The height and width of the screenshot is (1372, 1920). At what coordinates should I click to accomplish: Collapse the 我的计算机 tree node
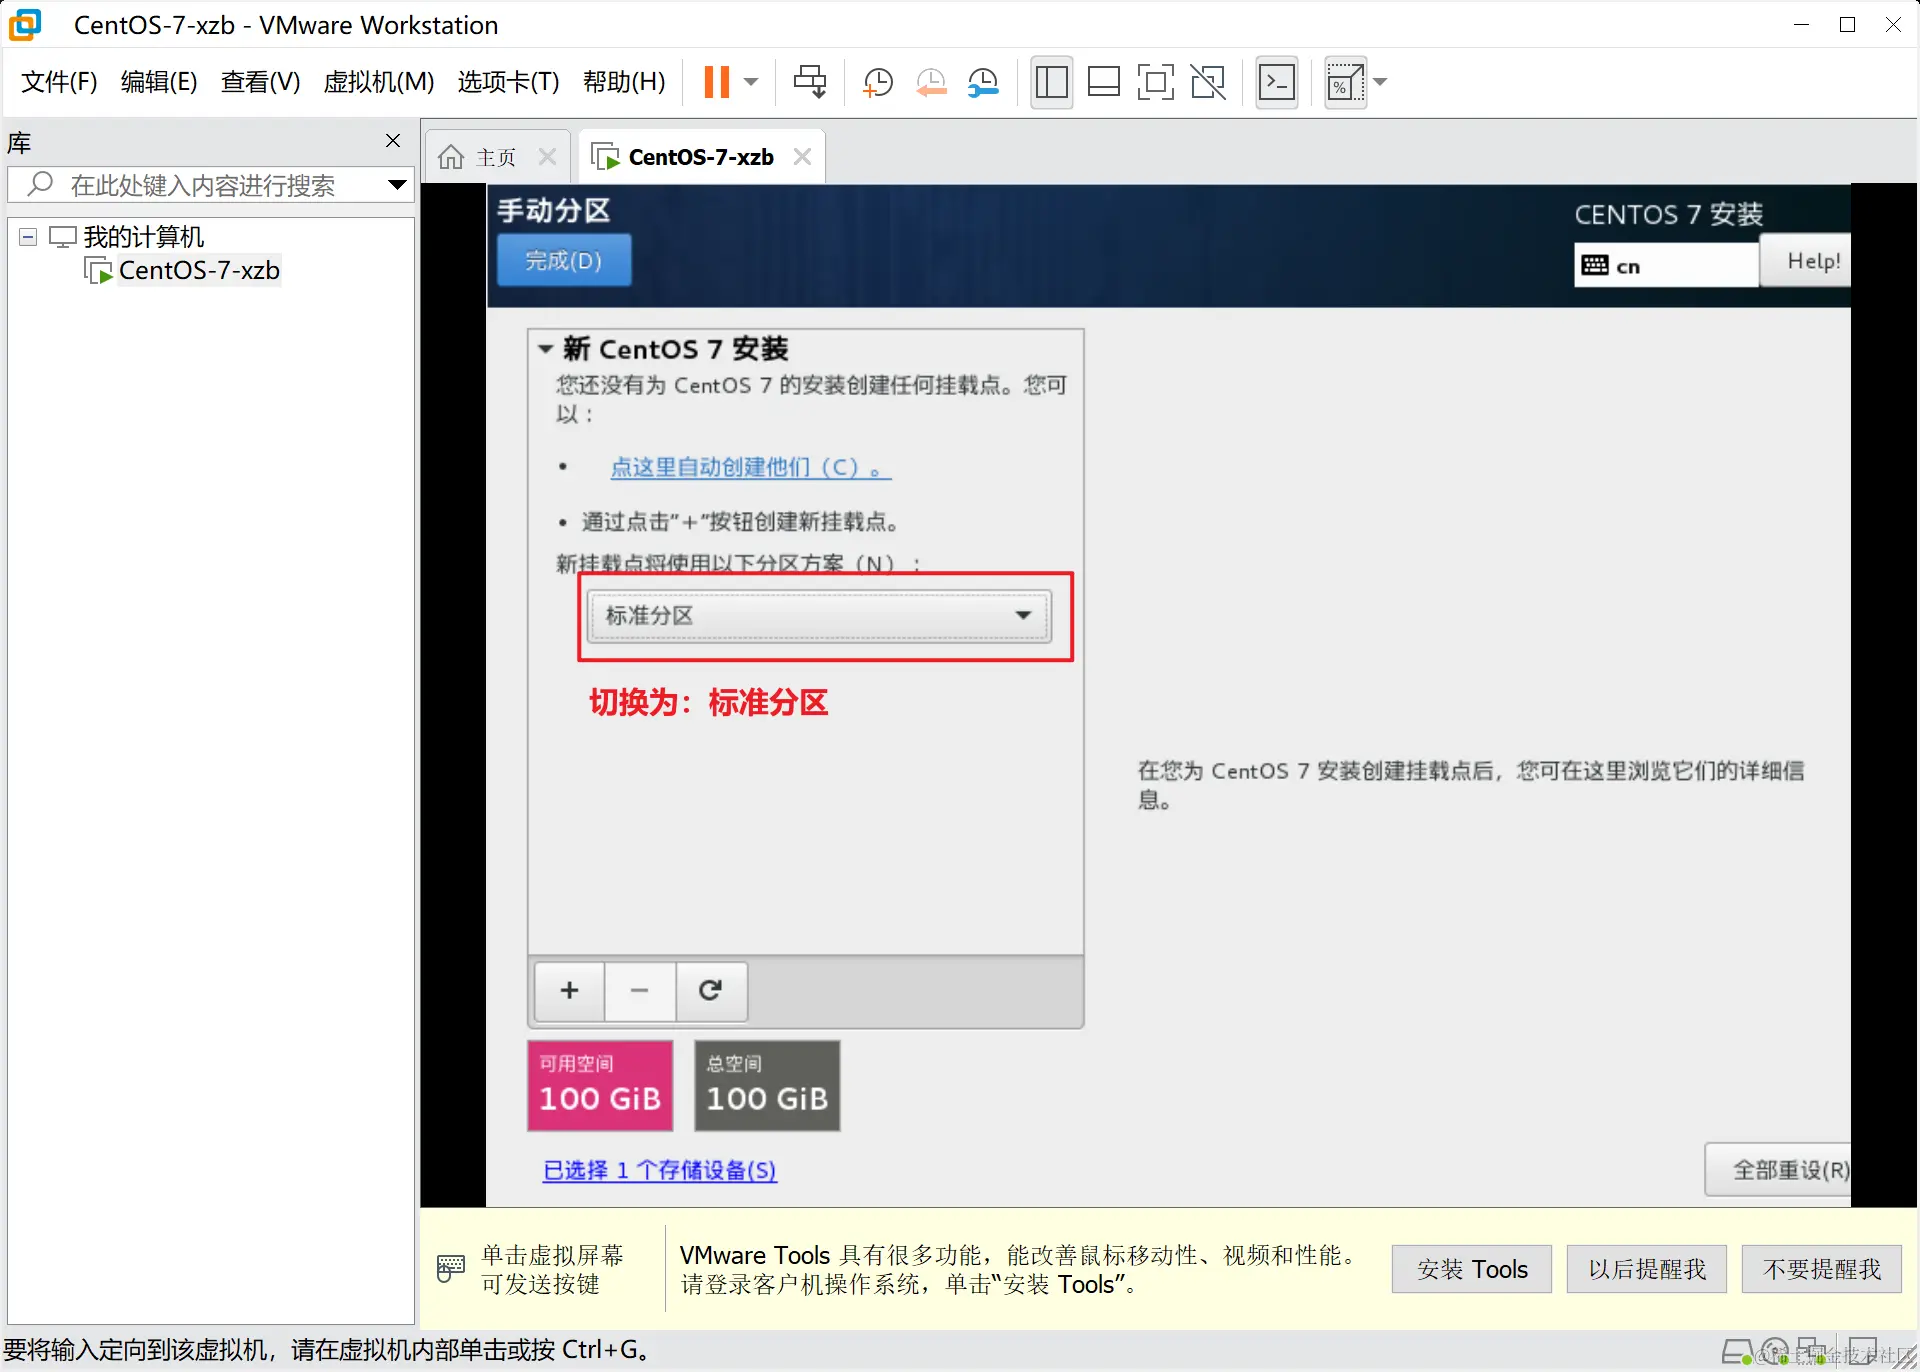[x=28, y=237]
